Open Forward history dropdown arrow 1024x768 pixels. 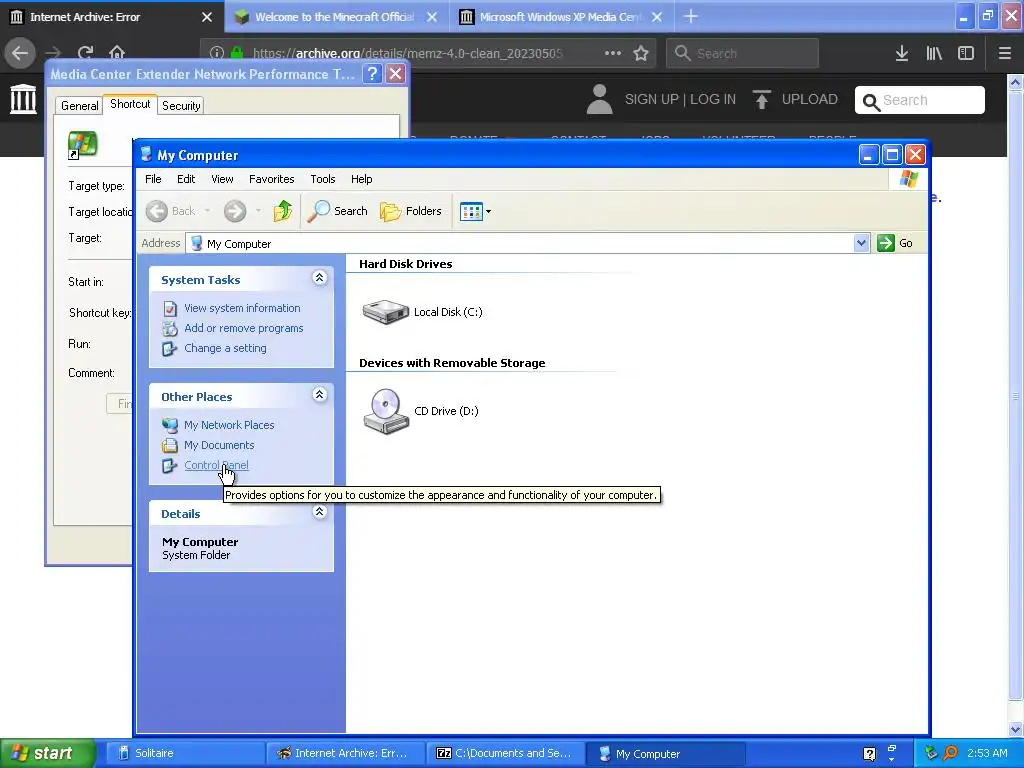tap(258, 211)
